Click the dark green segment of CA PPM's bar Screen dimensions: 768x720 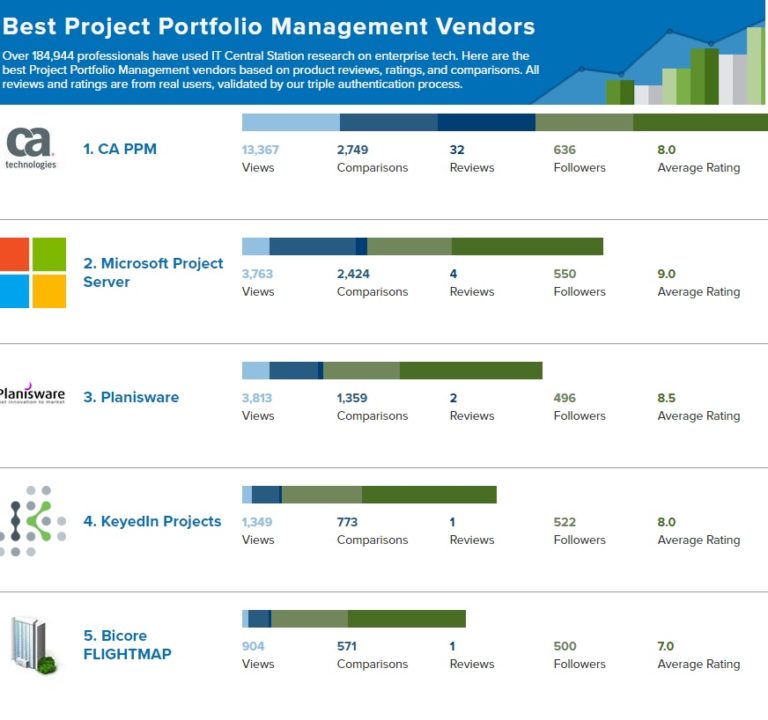click(x=700, y=122)
